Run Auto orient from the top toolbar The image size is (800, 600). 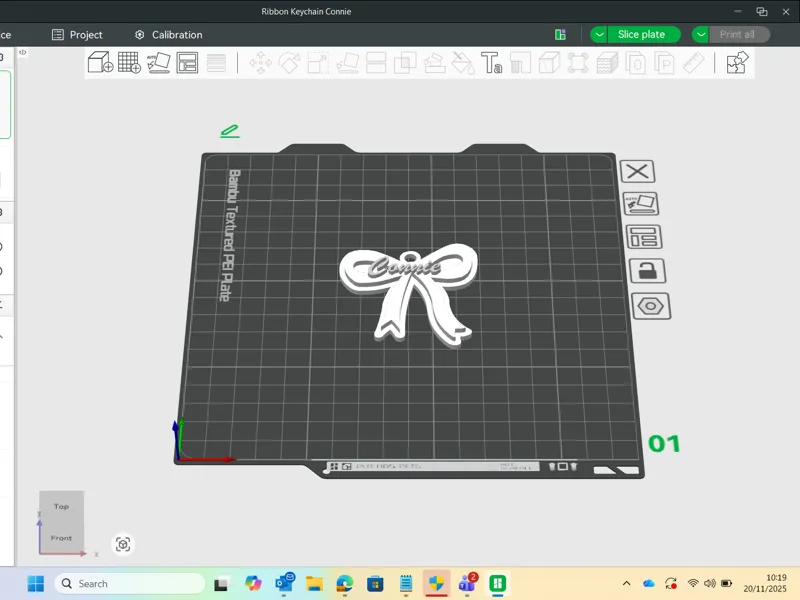pos(158,63)
